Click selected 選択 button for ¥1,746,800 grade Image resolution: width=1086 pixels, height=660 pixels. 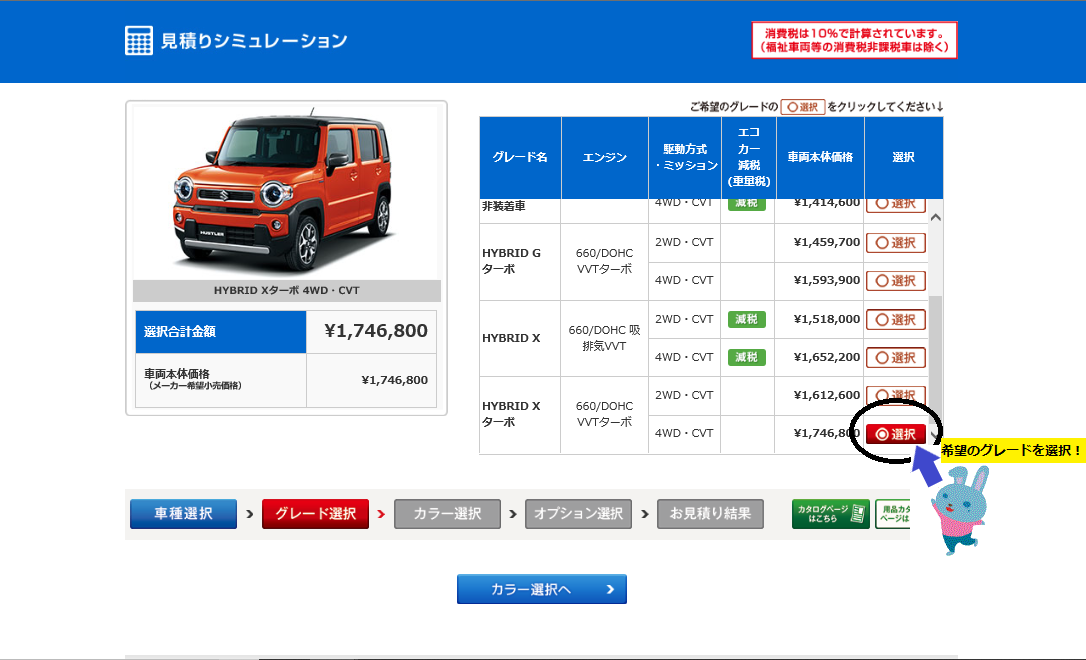(896, 434)
